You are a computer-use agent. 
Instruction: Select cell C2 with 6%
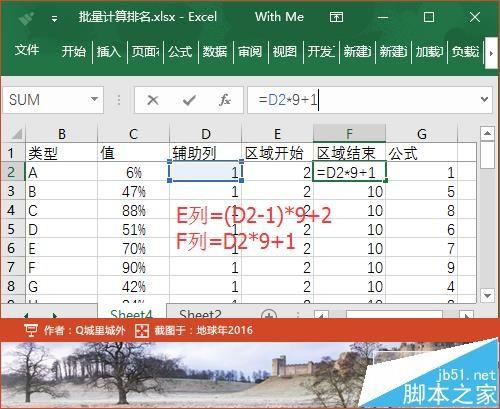click(x=133, y=172)
